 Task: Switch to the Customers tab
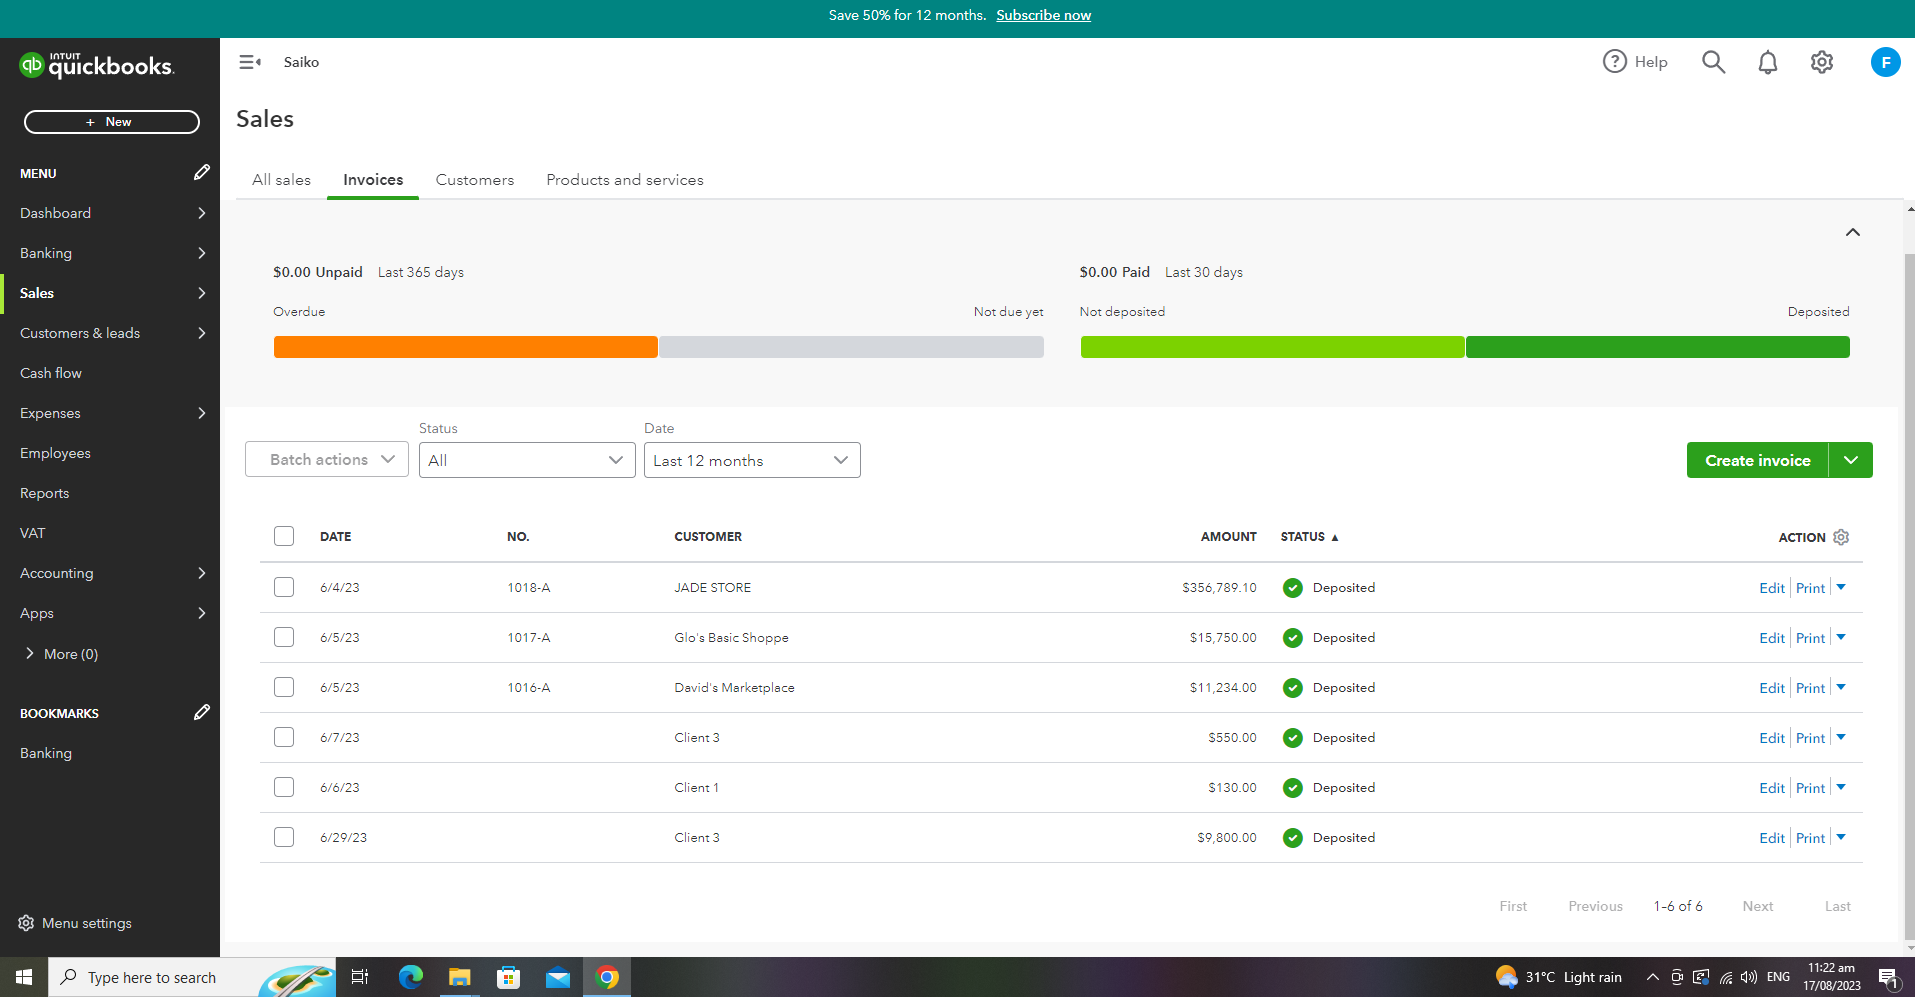click(475, 180)
